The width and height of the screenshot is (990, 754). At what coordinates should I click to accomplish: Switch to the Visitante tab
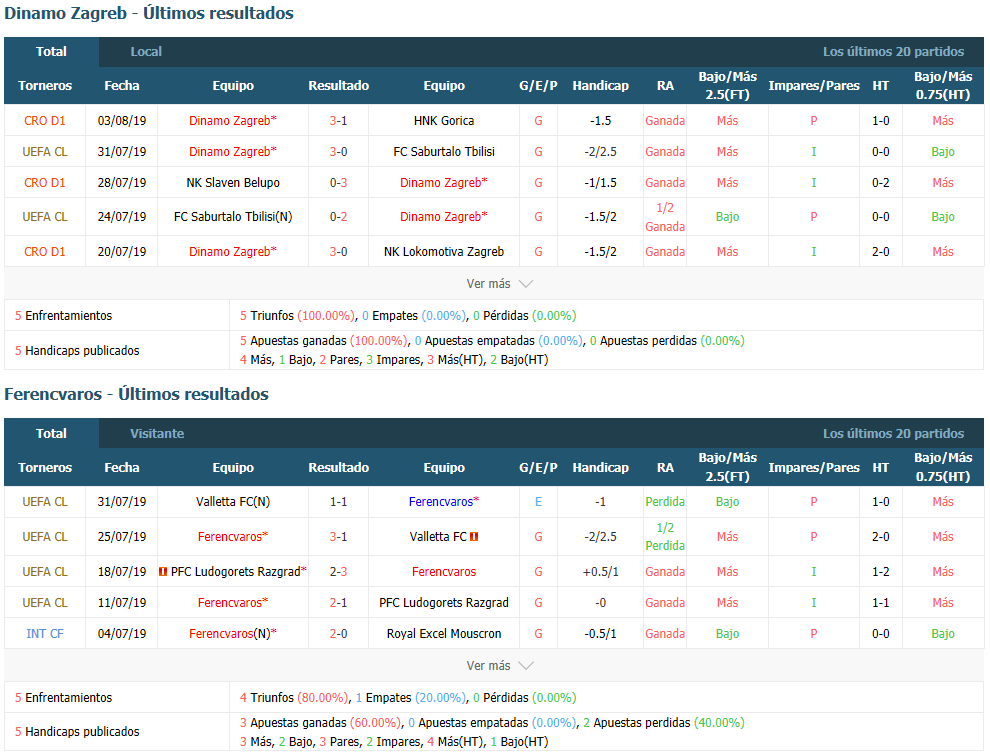point(157,434)
